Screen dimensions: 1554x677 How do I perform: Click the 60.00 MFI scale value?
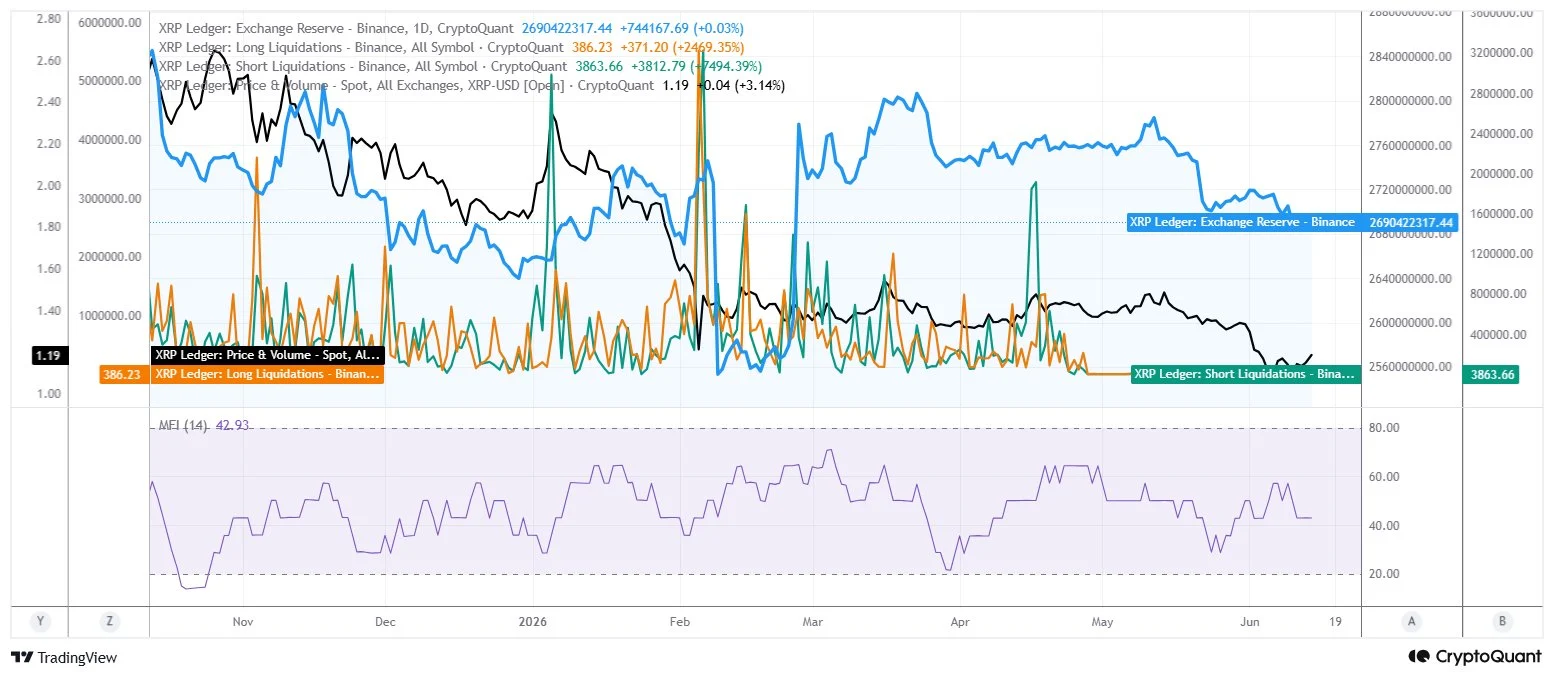tap(1384, 477)
